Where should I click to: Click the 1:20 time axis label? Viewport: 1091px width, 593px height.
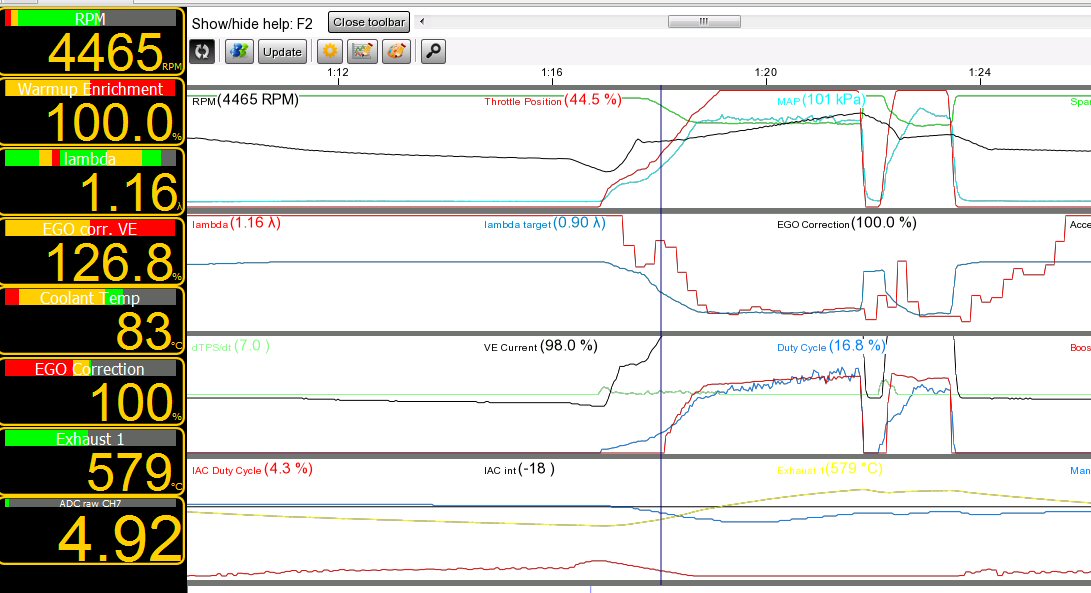point(765,72)
